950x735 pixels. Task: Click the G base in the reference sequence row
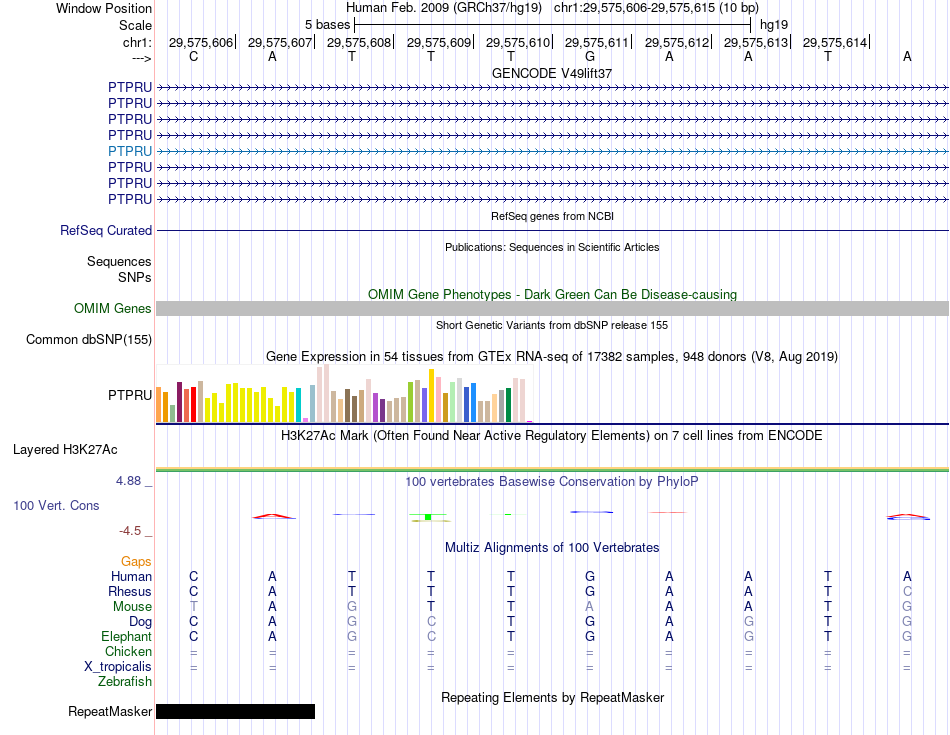[590, 56]
